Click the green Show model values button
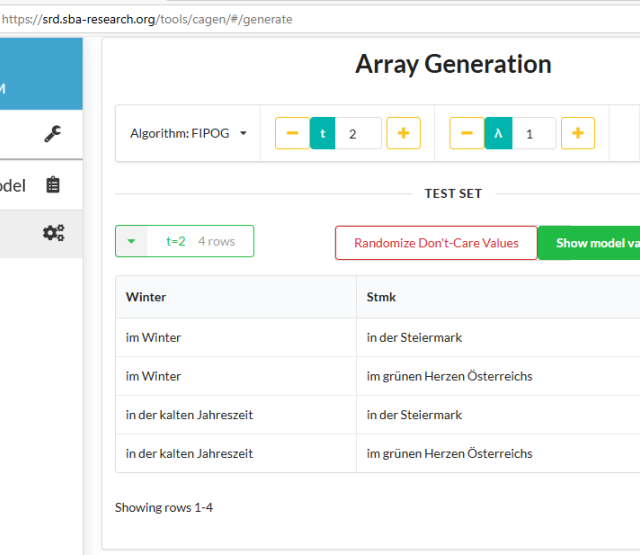The image size is (640, 555). pos(589,243)
